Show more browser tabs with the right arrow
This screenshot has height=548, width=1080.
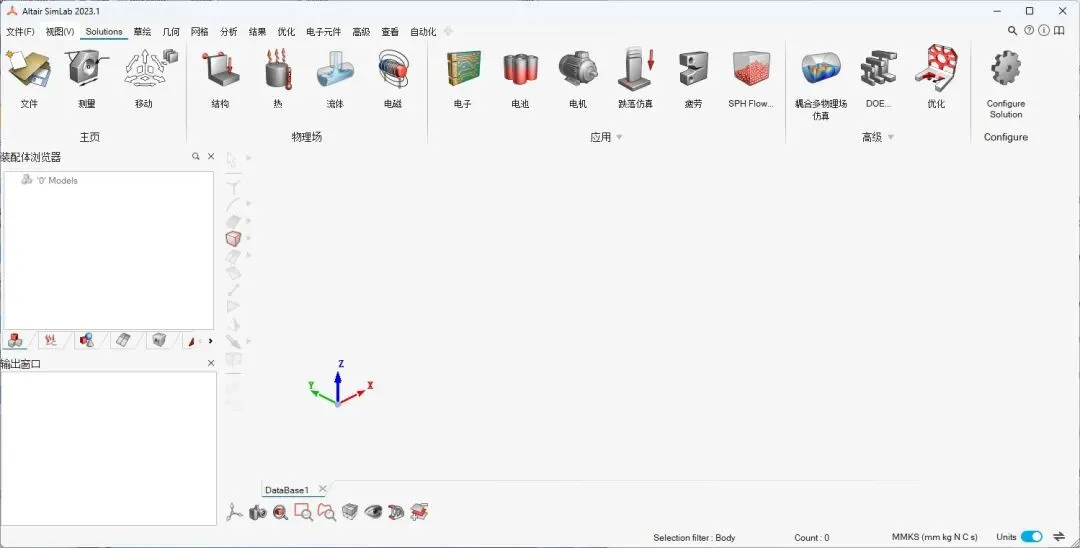point(210,341)
